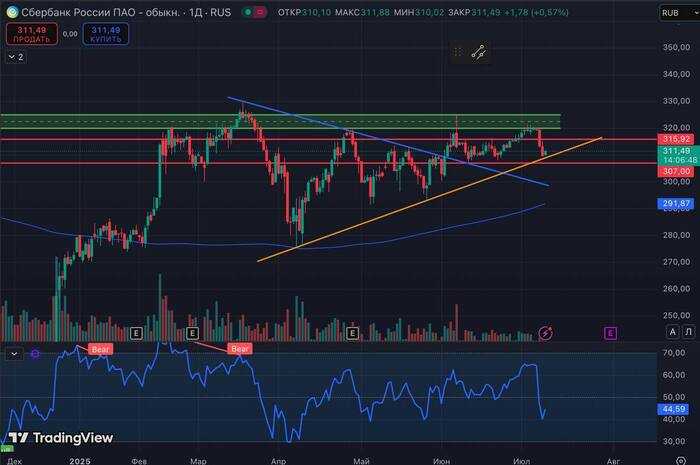
Task: Click the lightning news event icon
Action: 546,332
